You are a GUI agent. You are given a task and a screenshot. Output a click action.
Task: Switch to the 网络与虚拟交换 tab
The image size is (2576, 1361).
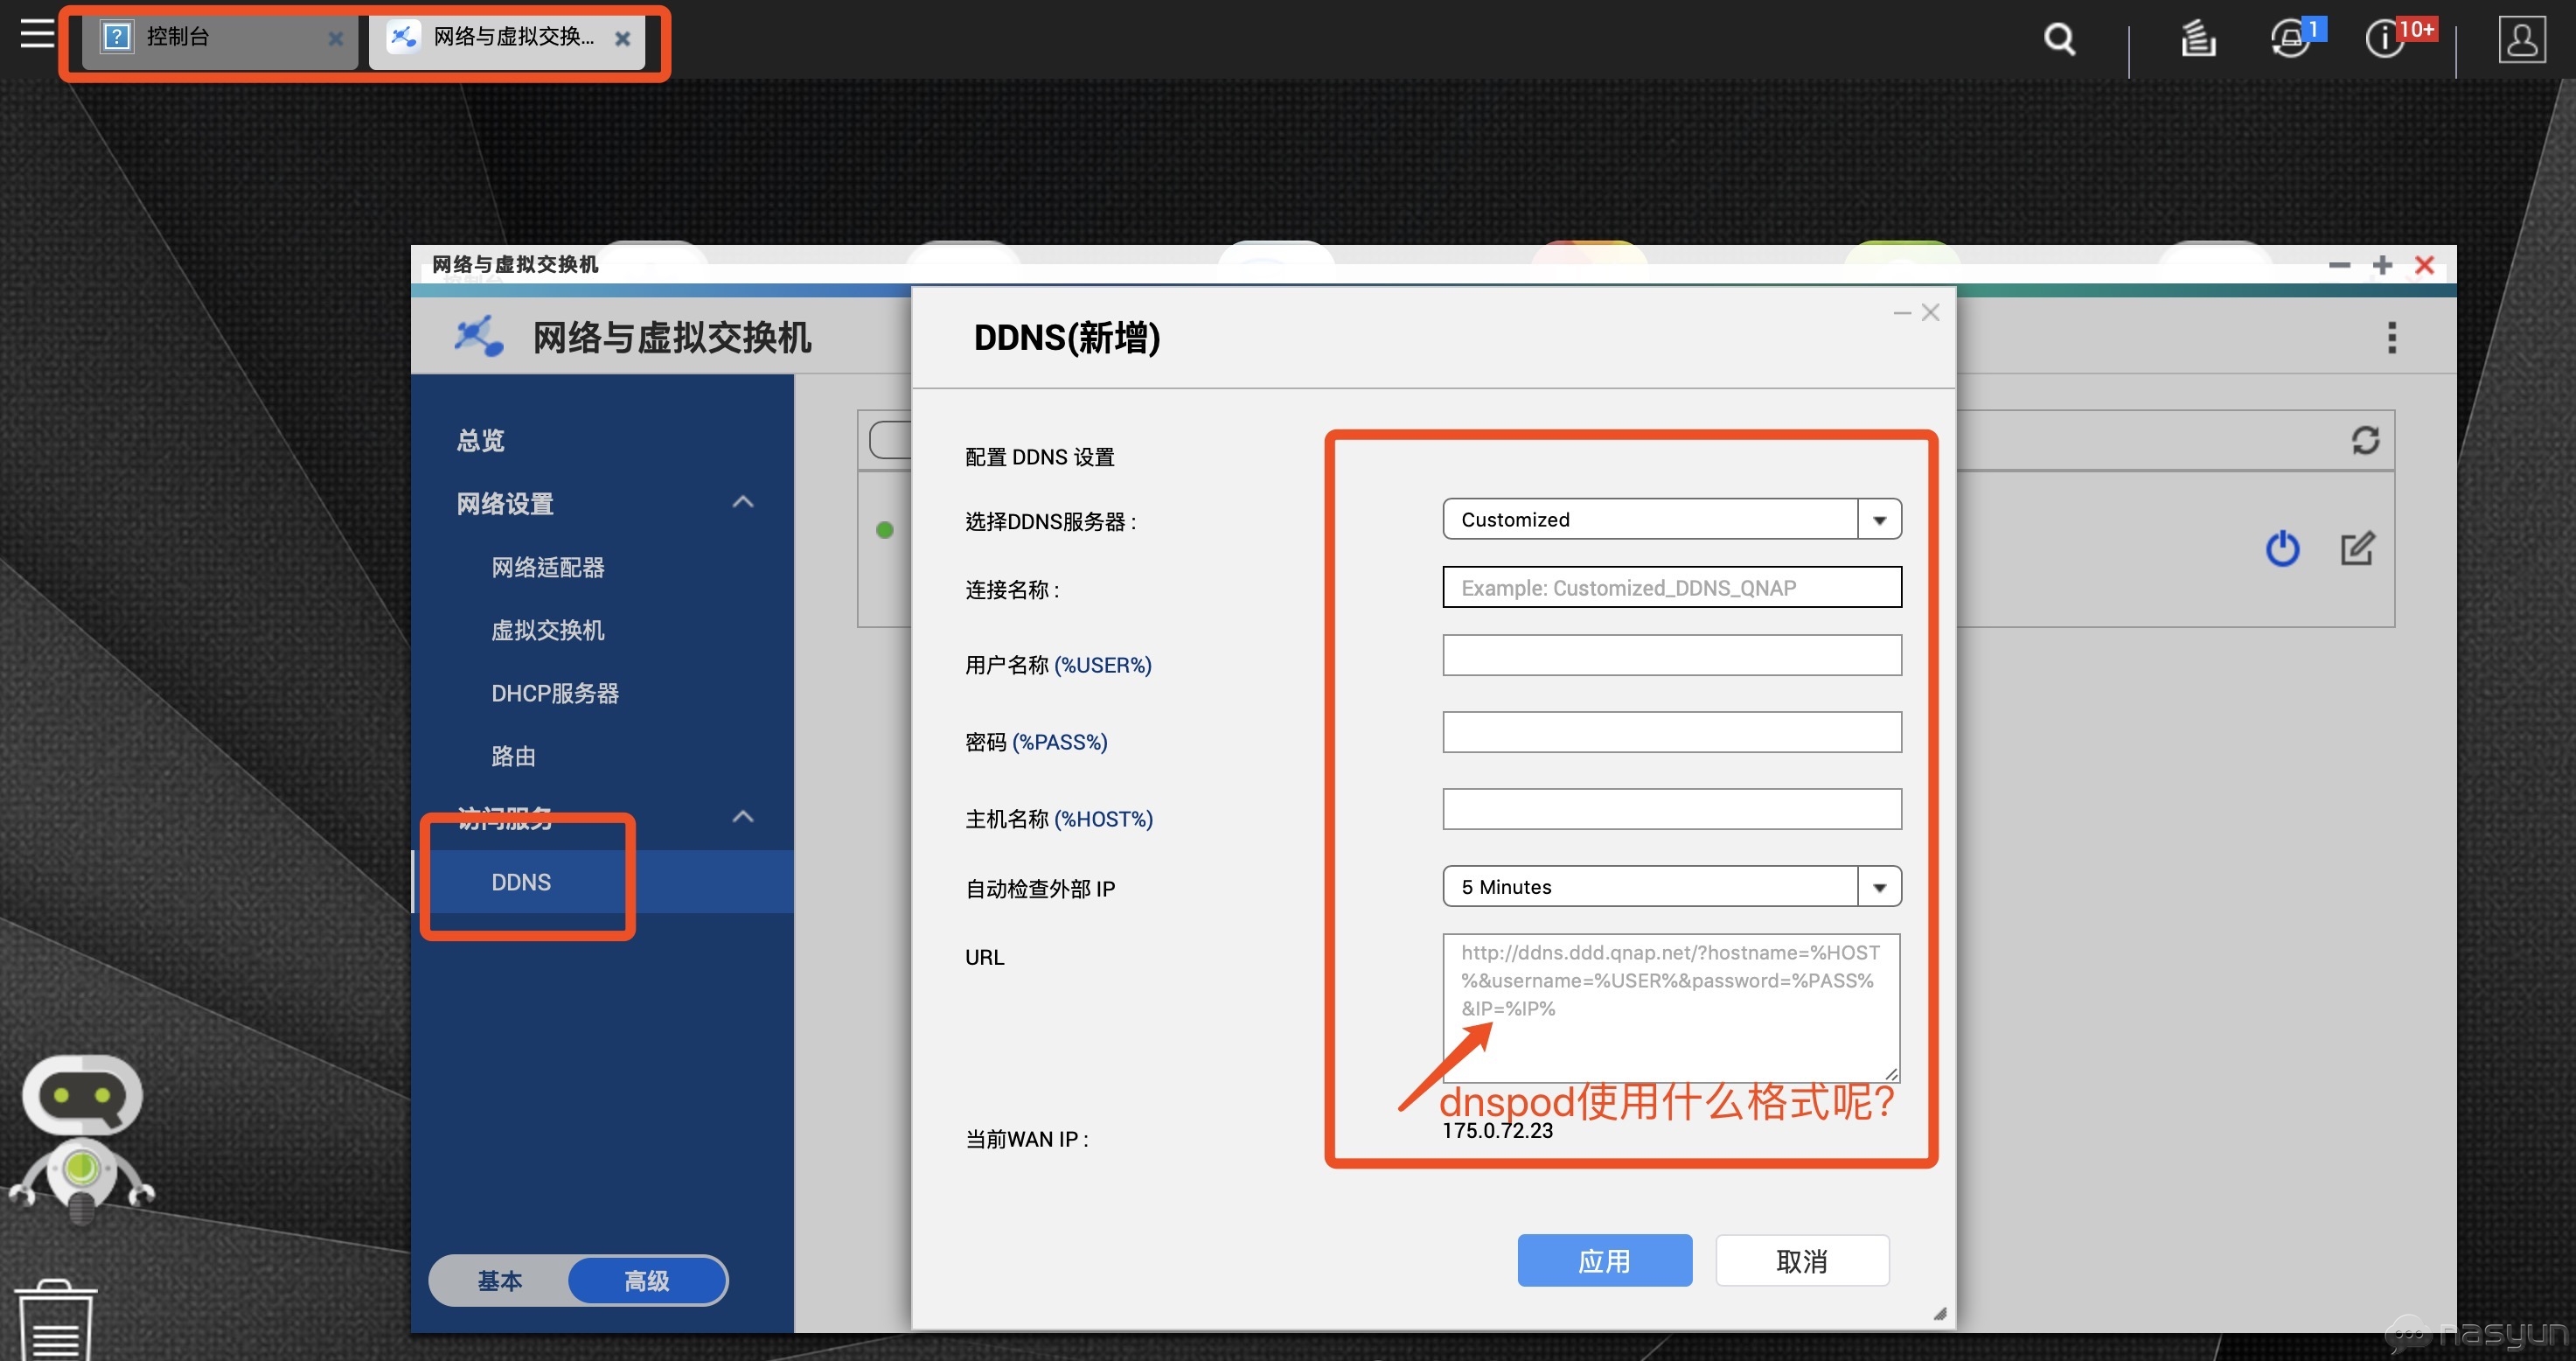505,38
